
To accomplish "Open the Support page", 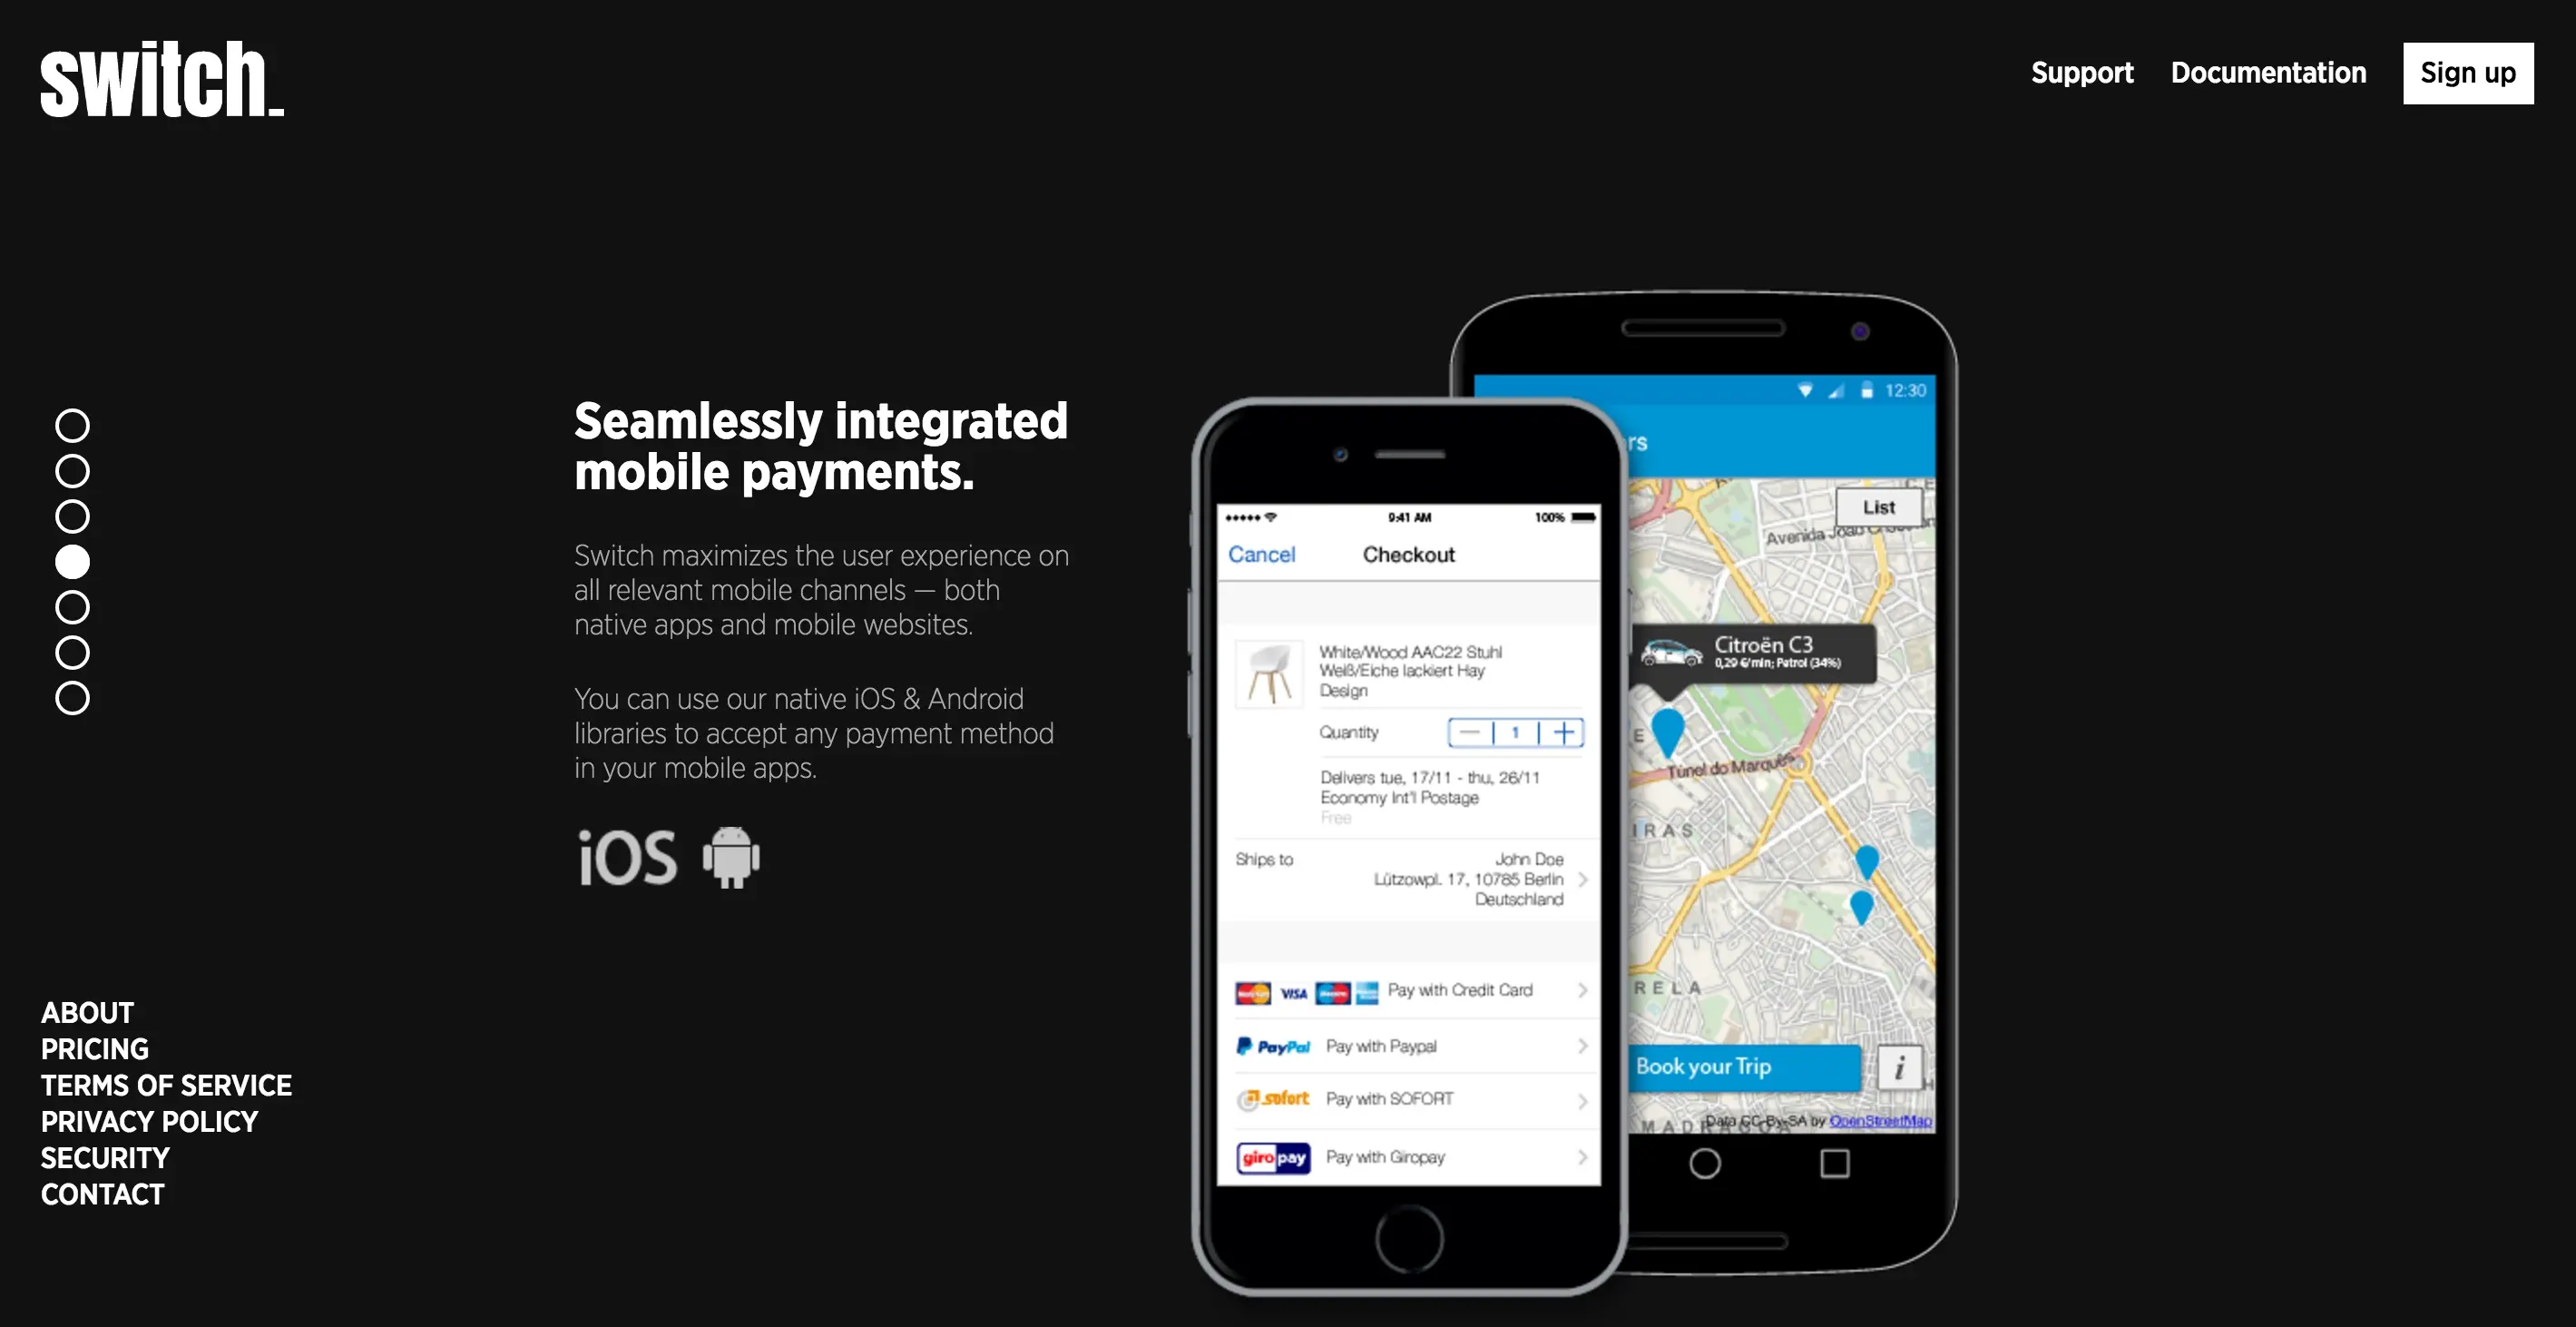I will tap(2082, 73).
